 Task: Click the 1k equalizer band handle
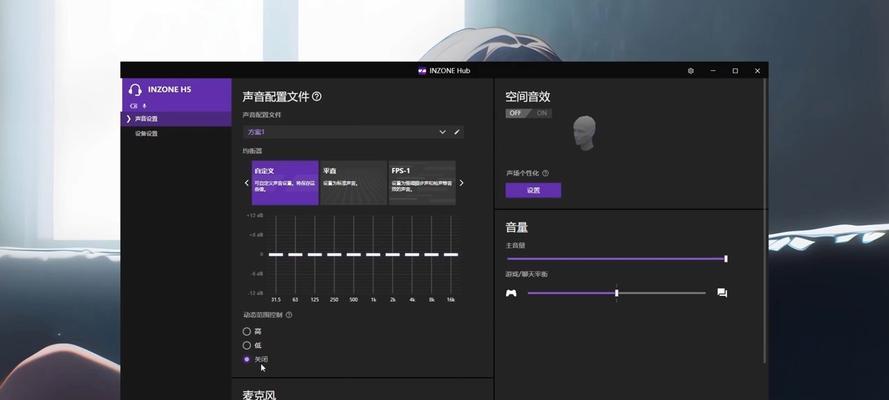click(373, 254)
